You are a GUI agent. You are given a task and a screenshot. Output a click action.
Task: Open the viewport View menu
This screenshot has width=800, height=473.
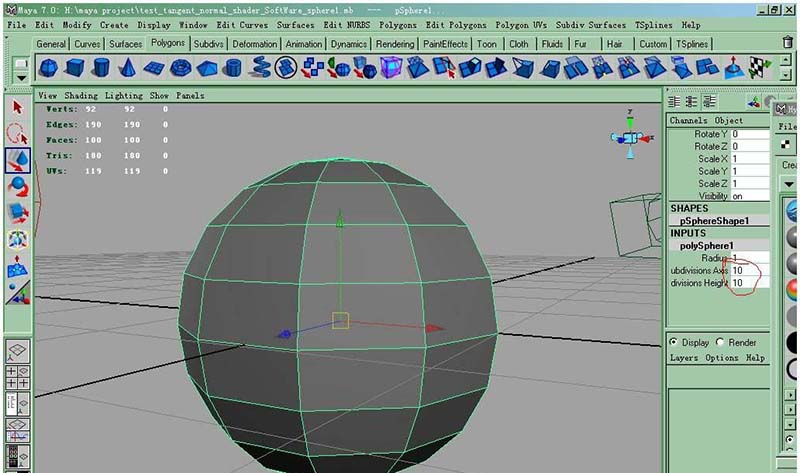tap(47, 95)
